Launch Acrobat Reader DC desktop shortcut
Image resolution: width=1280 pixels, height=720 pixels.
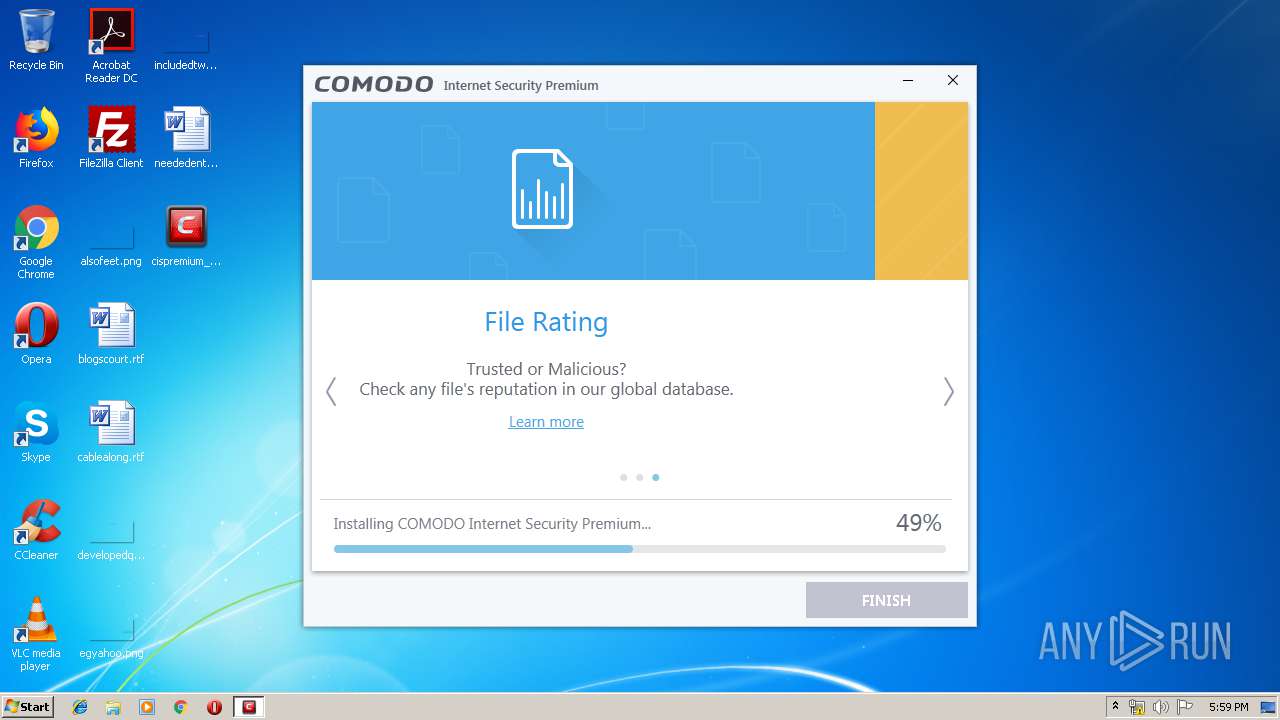tap(111, 45)
